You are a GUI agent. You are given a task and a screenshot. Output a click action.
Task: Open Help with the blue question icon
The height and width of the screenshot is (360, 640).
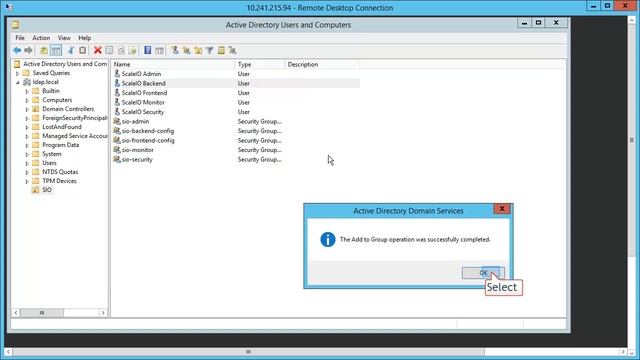point(147,50)
